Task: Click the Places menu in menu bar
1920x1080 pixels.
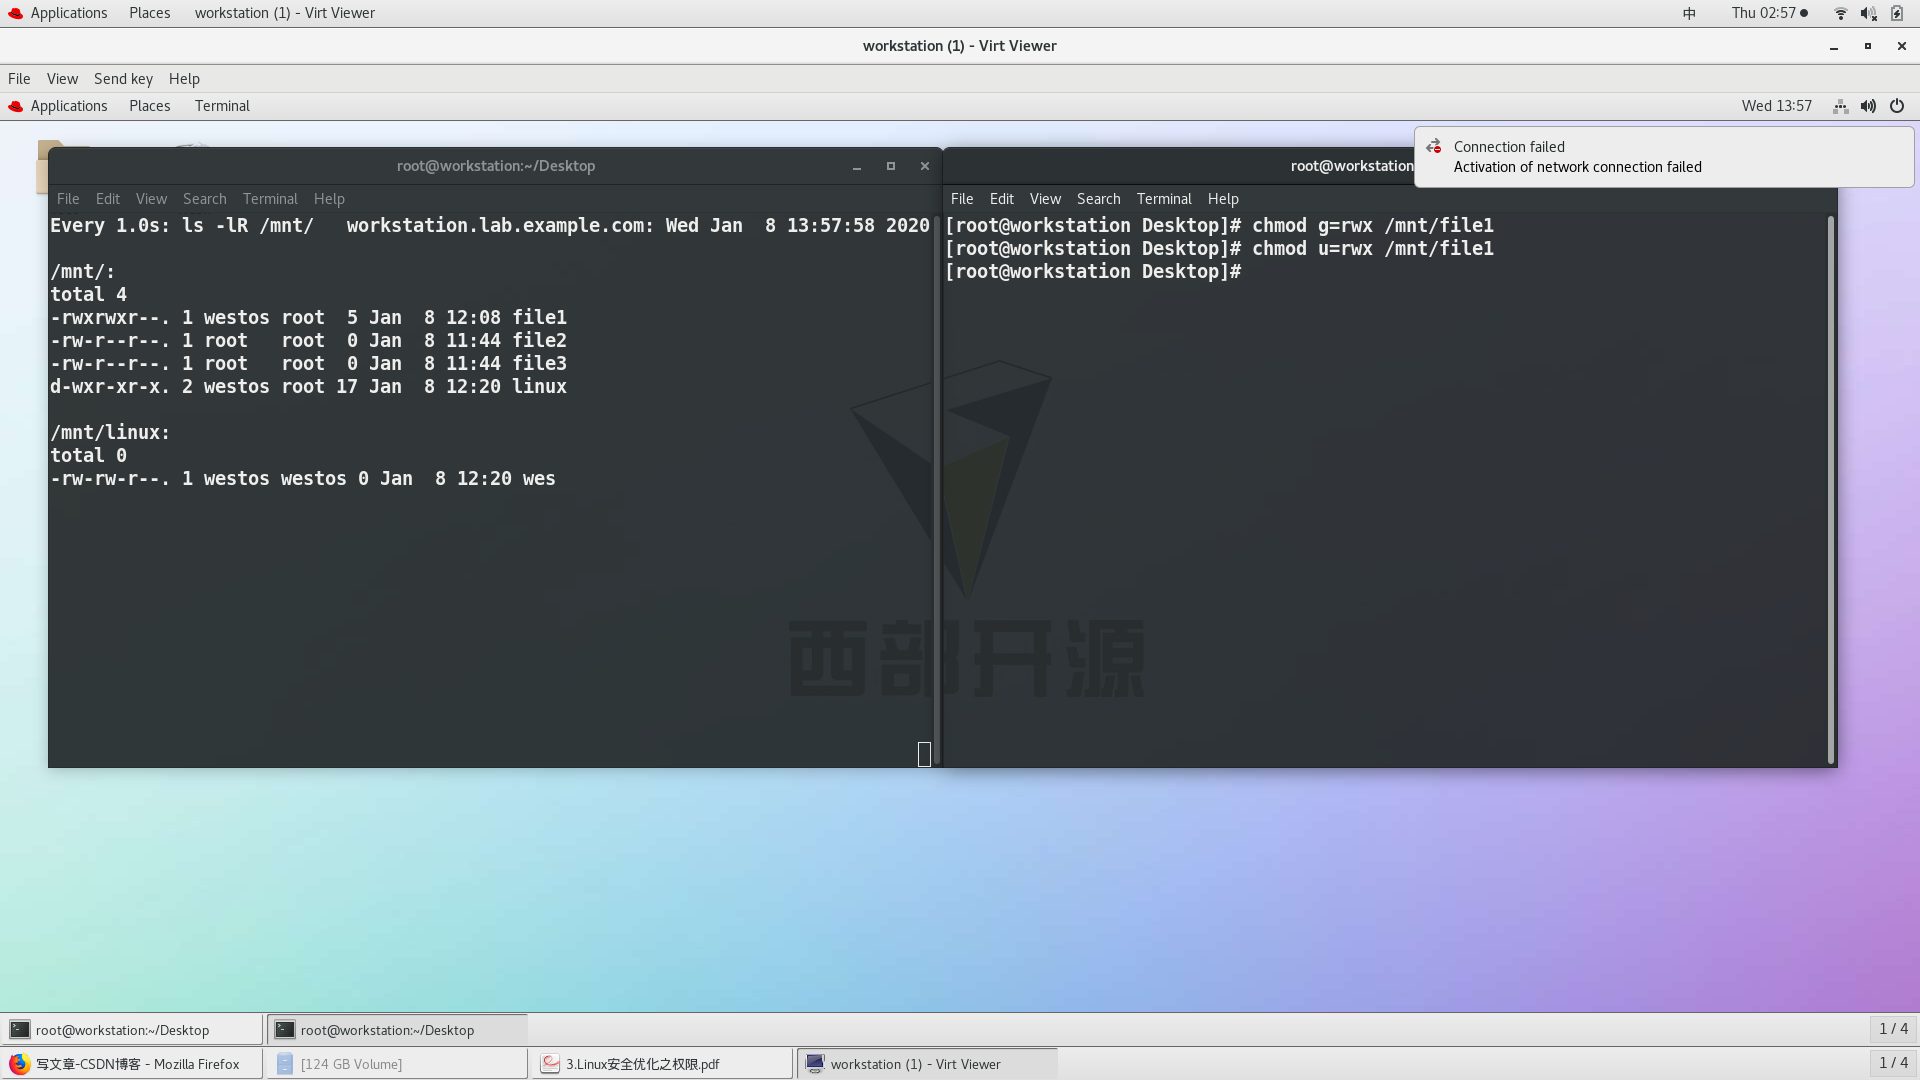Action: coord(149,12)
